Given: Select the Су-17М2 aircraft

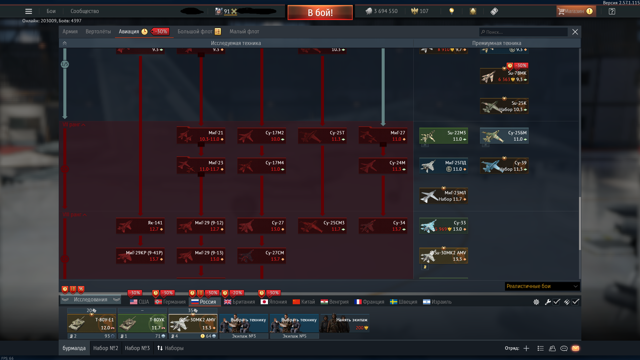Looking at the screenshot, I should (262, 136).
